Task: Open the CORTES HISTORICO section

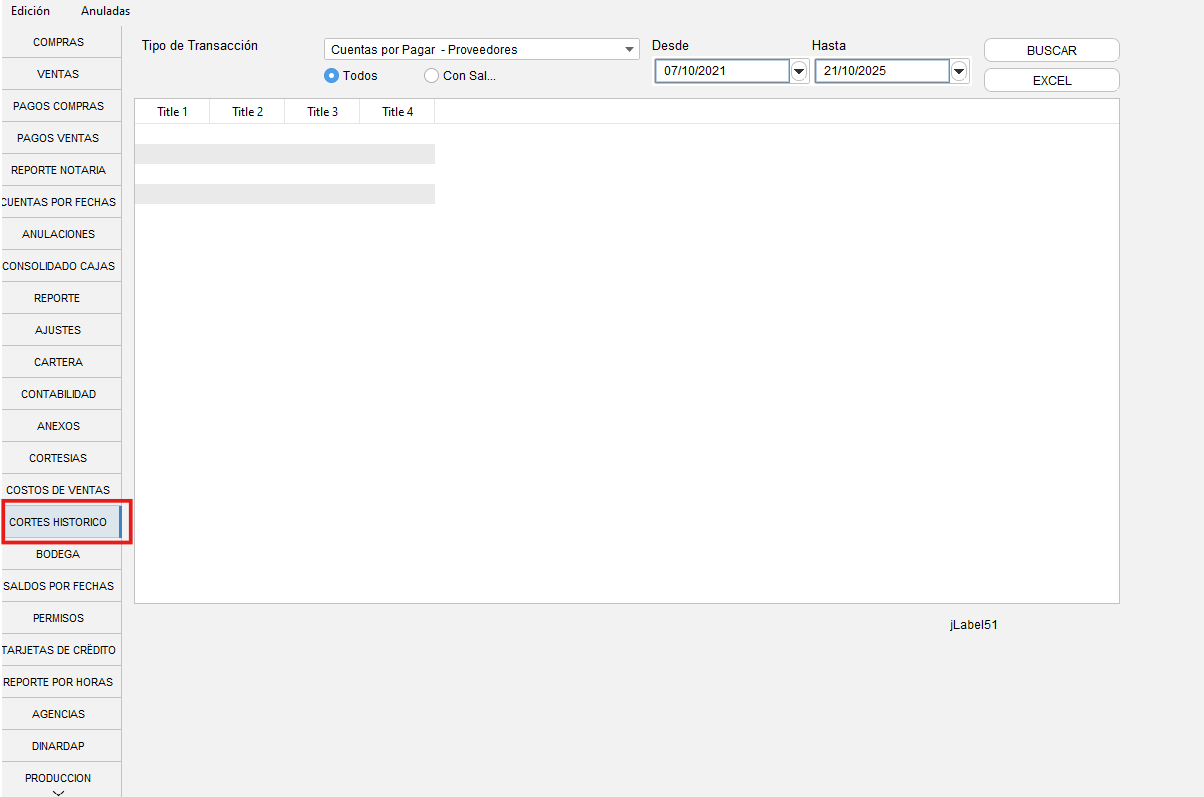Action: point(58,522)
